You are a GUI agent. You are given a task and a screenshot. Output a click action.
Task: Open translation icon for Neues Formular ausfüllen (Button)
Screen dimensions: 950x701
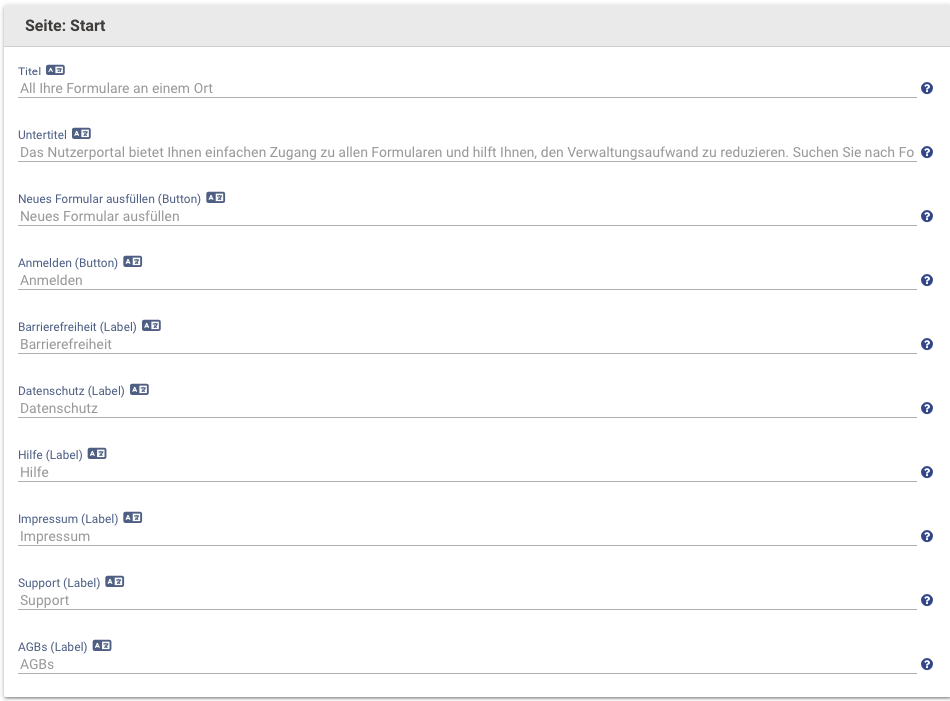216,198
